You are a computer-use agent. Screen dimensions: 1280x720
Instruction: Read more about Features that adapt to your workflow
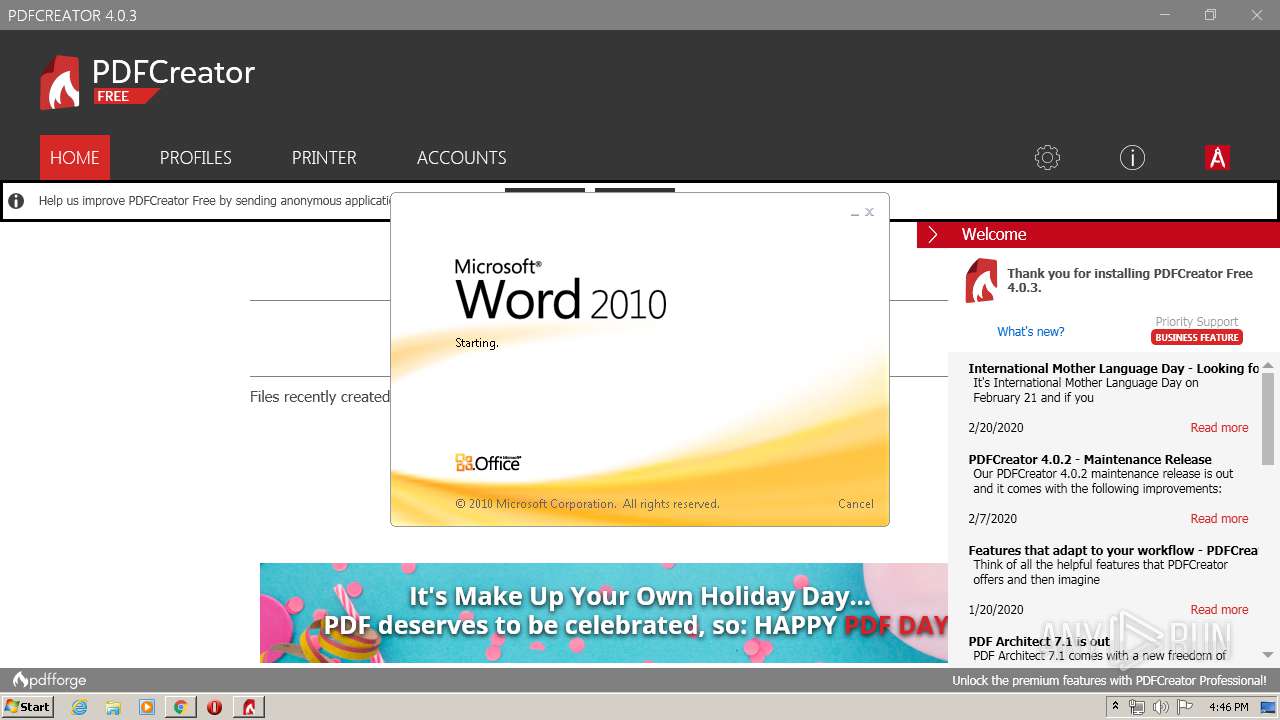tap(1219, 610)
